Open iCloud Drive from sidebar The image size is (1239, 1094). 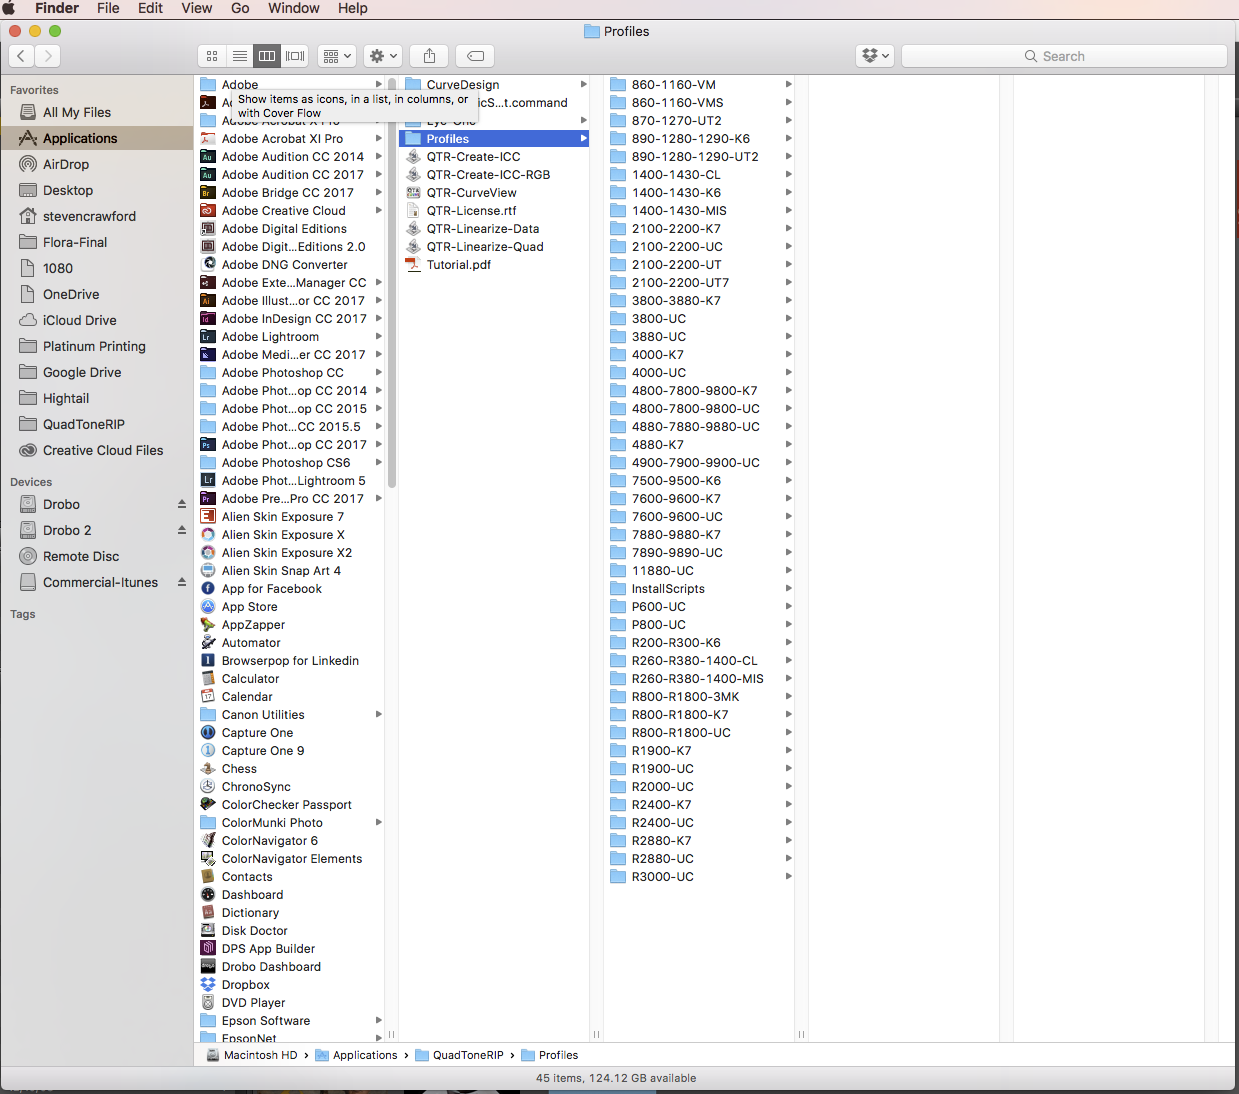point(97,320)
